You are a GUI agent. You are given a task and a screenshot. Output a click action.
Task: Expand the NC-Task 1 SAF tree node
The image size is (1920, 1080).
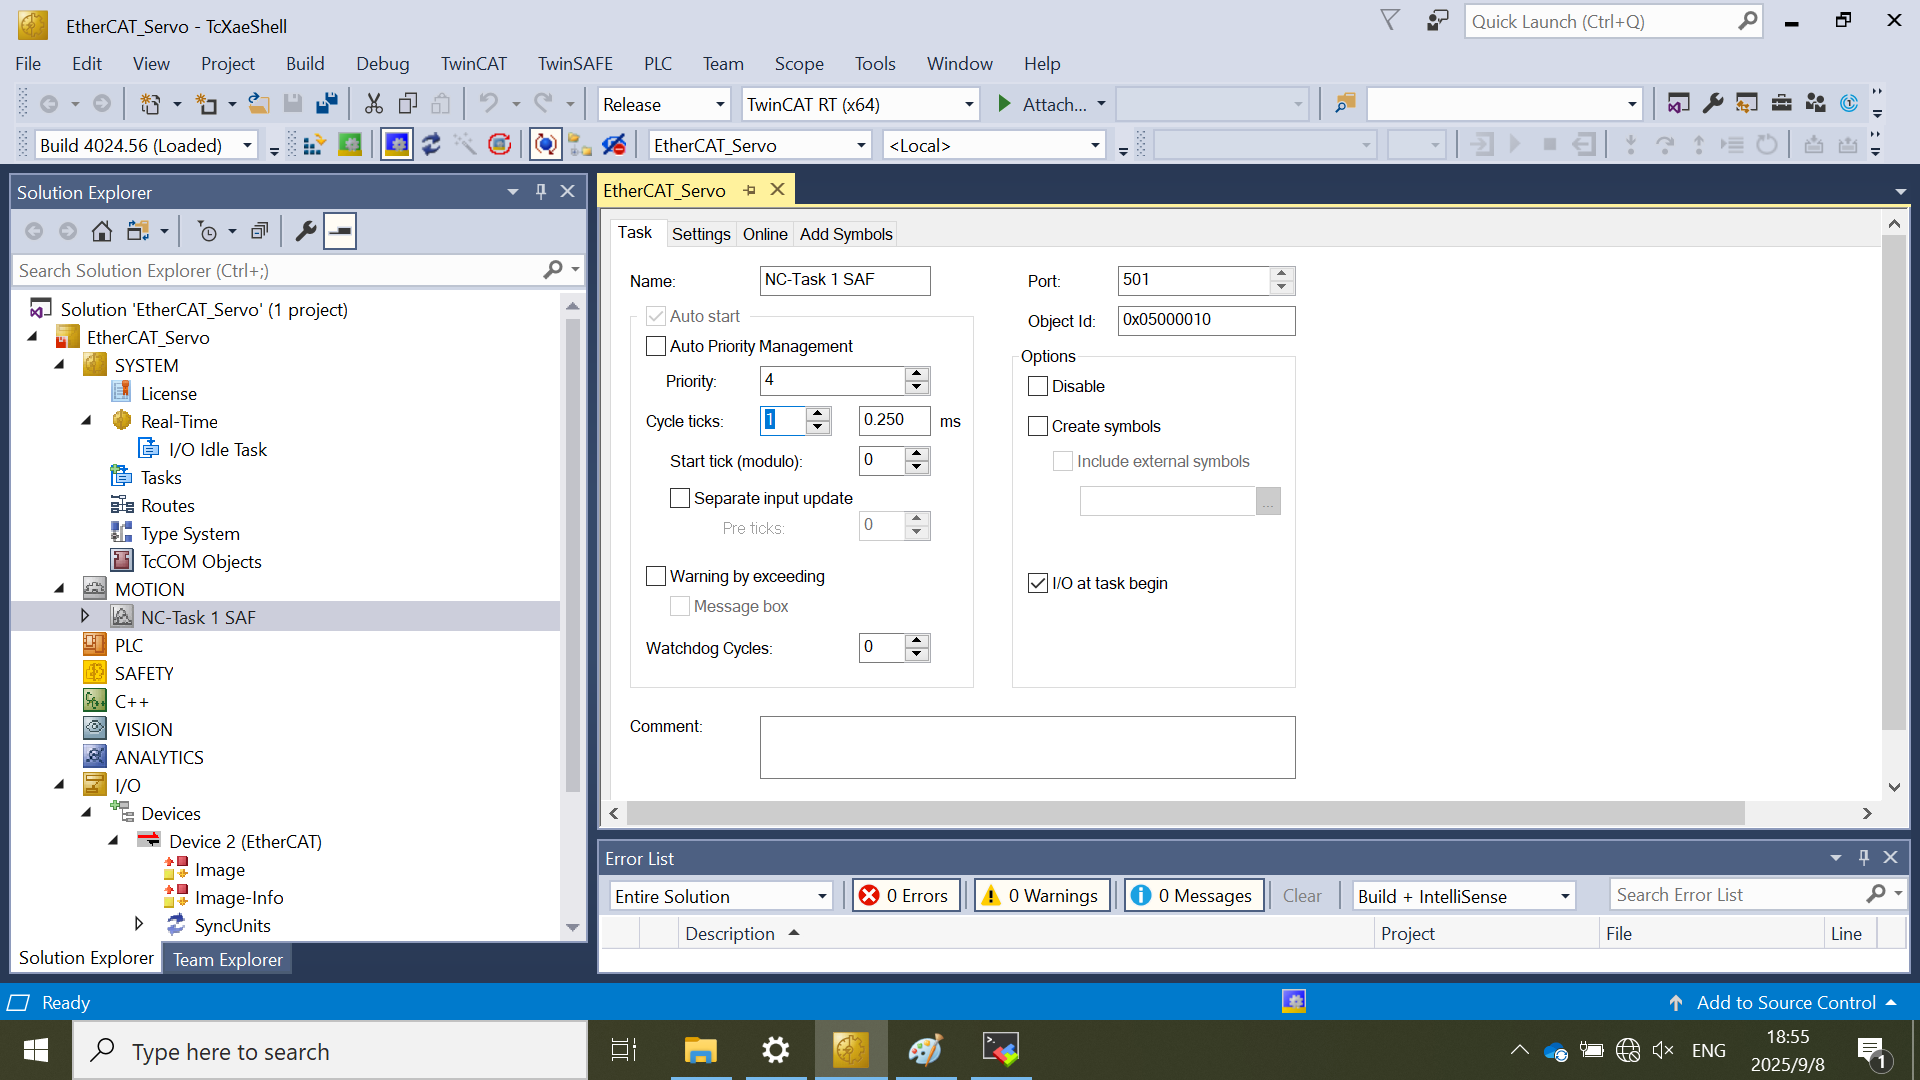85,617
